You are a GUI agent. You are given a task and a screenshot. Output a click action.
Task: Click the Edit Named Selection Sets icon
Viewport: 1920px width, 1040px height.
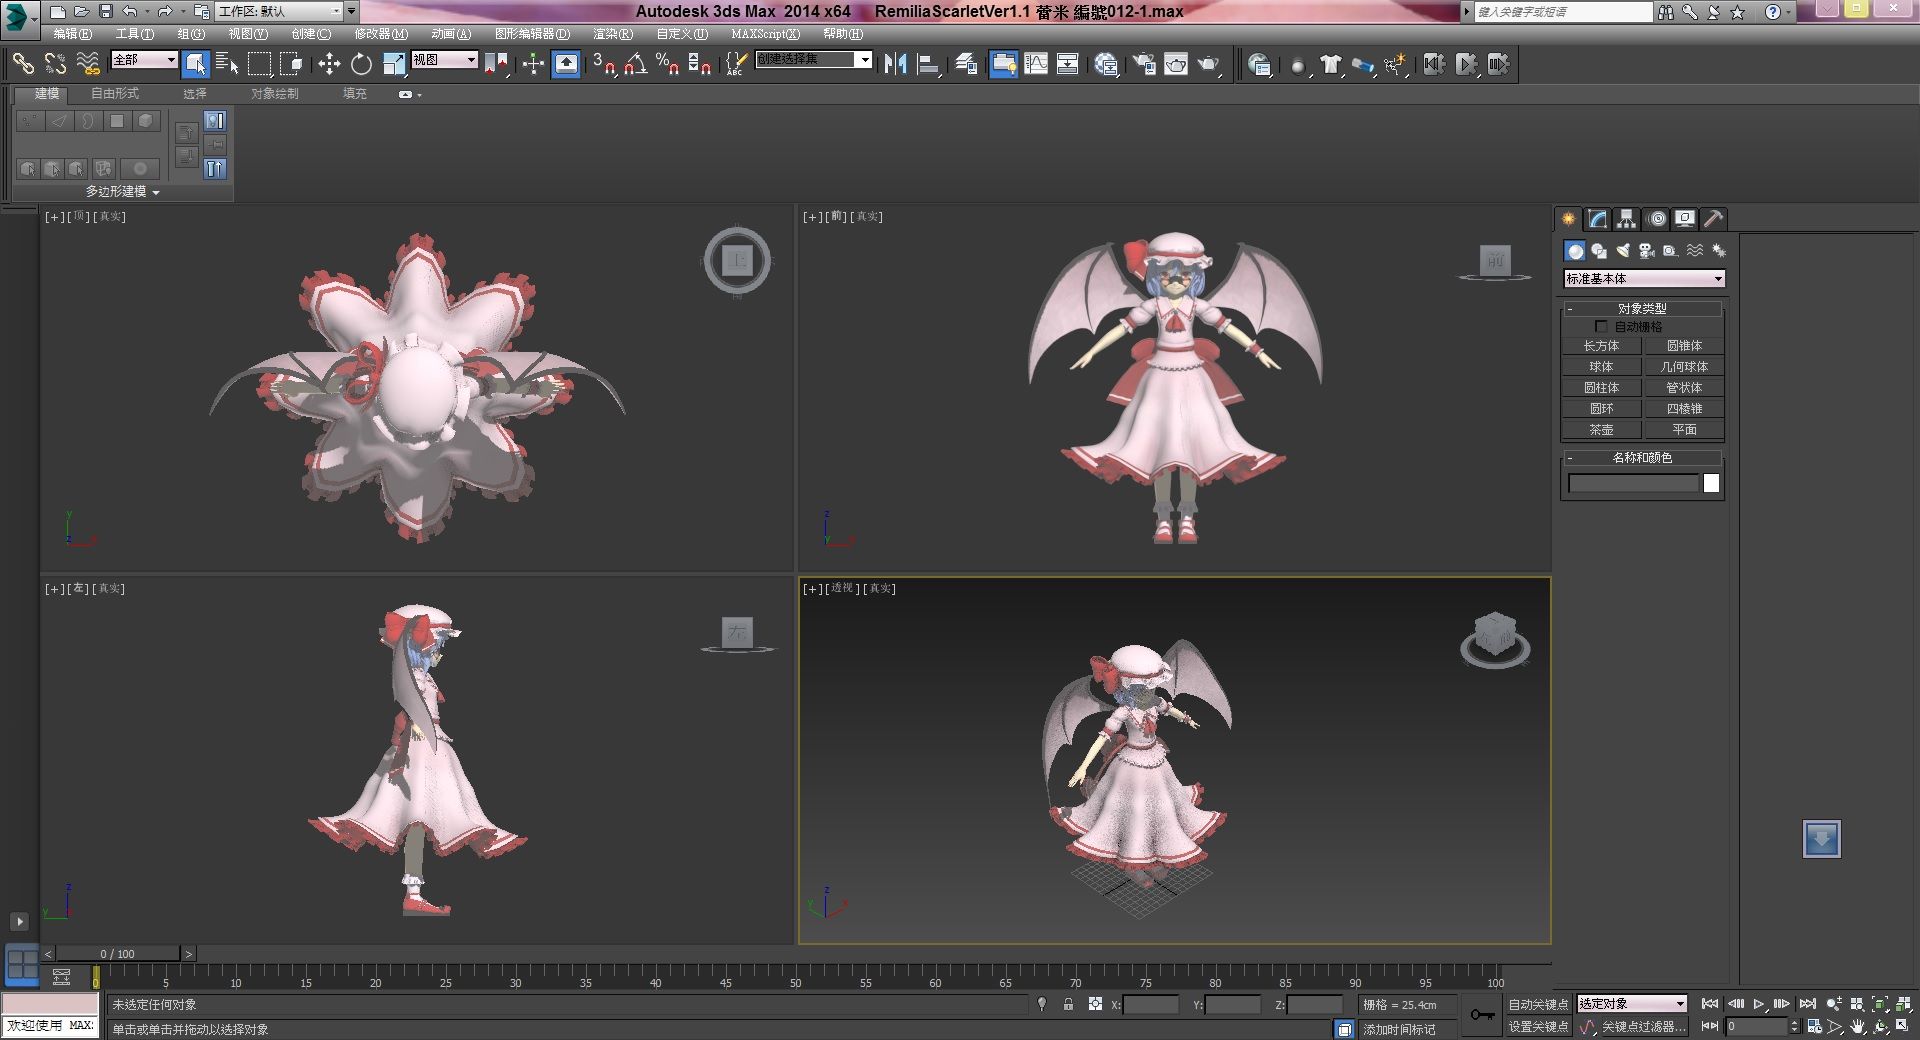click(735, 64)
